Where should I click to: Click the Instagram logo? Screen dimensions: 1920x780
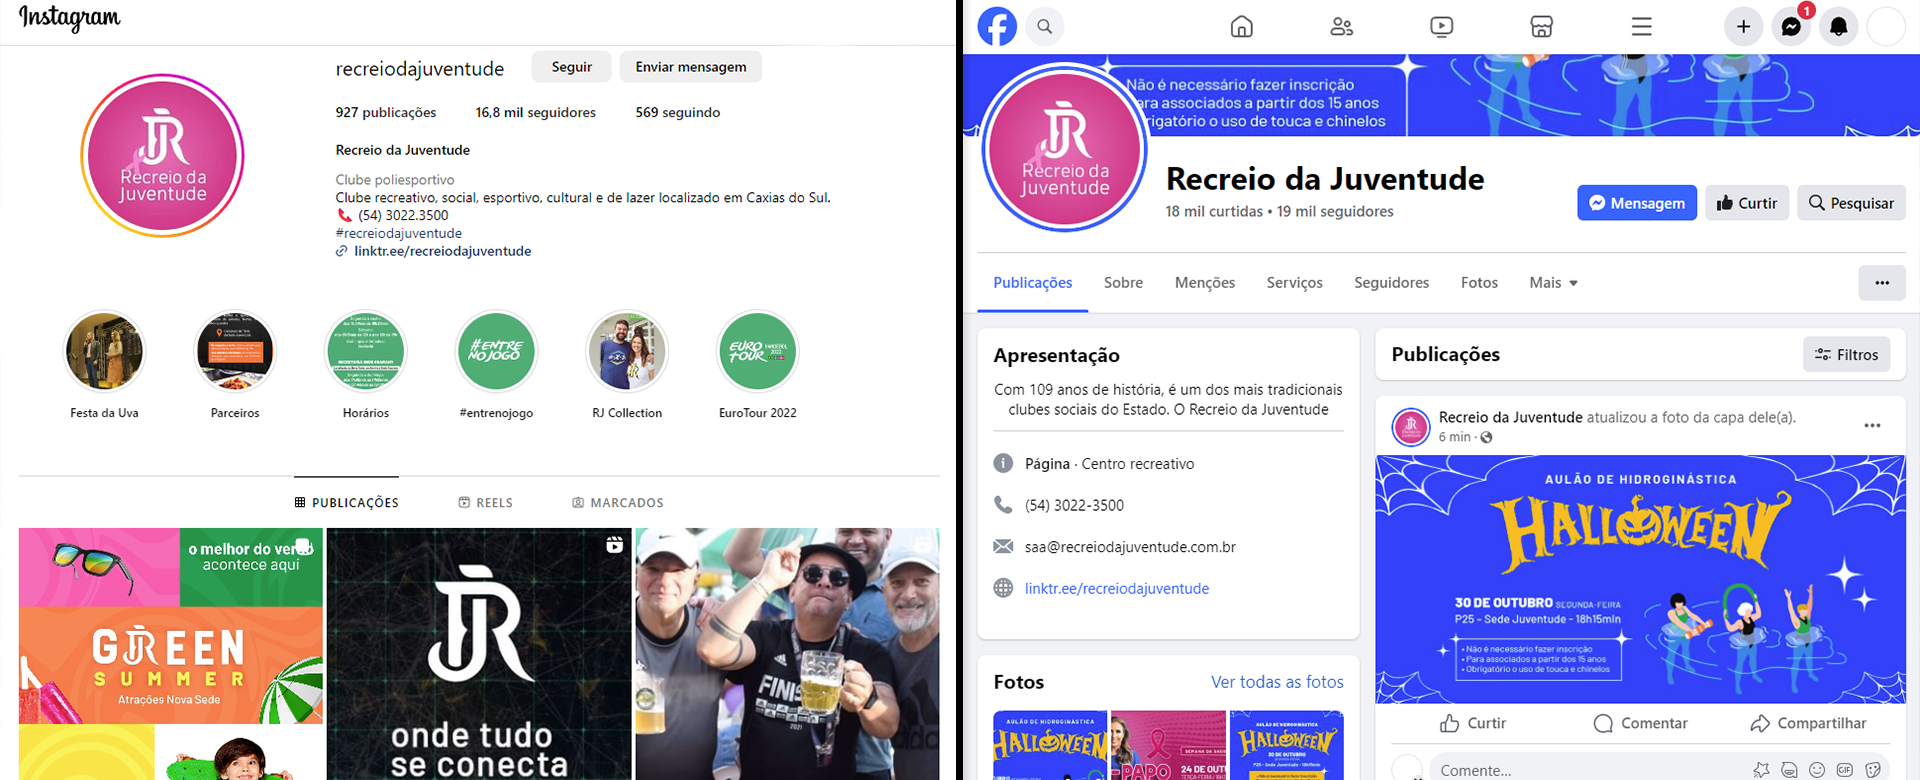click(69, 18)
